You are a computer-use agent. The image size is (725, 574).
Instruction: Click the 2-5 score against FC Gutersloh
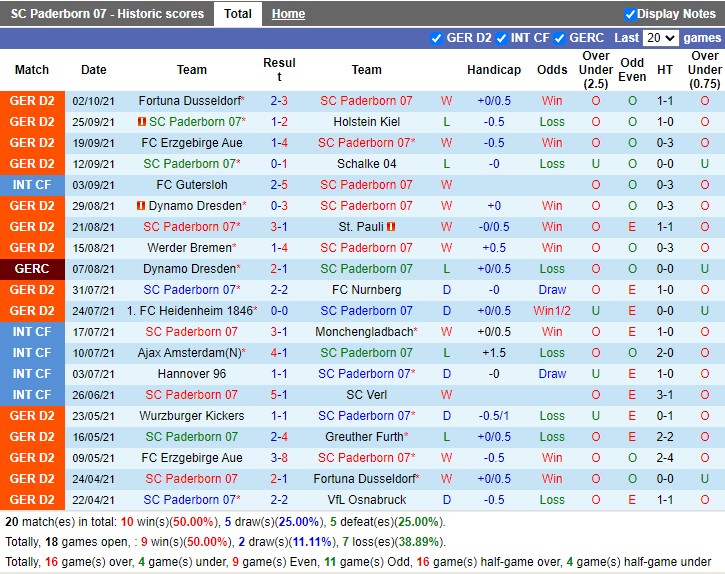[279, 185]
